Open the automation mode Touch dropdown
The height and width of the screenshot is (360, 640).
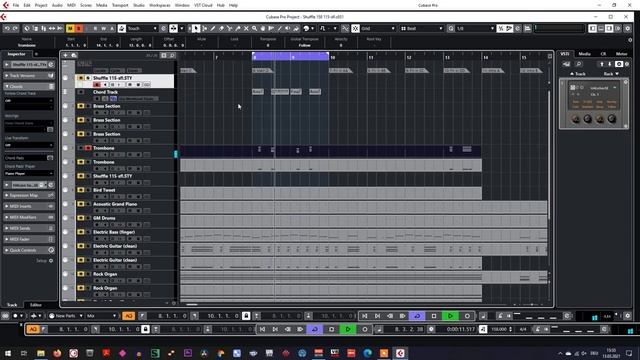(x=142, y=28)
